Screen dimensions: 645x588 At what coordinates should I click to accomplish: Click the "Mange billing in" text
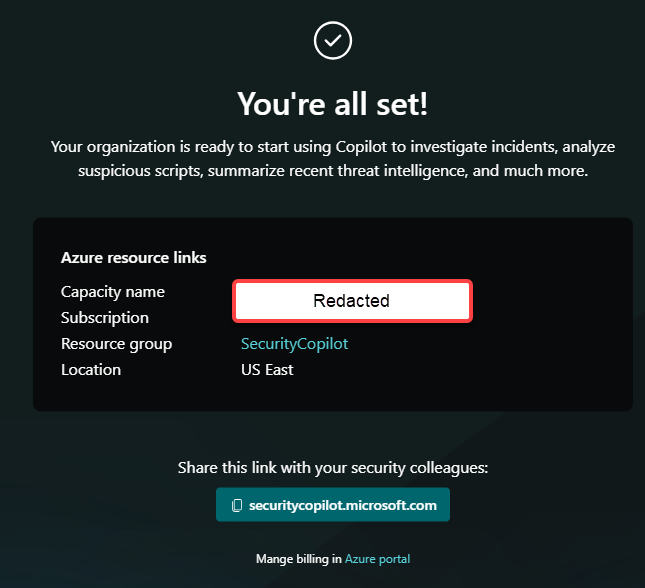click(299, 559)
